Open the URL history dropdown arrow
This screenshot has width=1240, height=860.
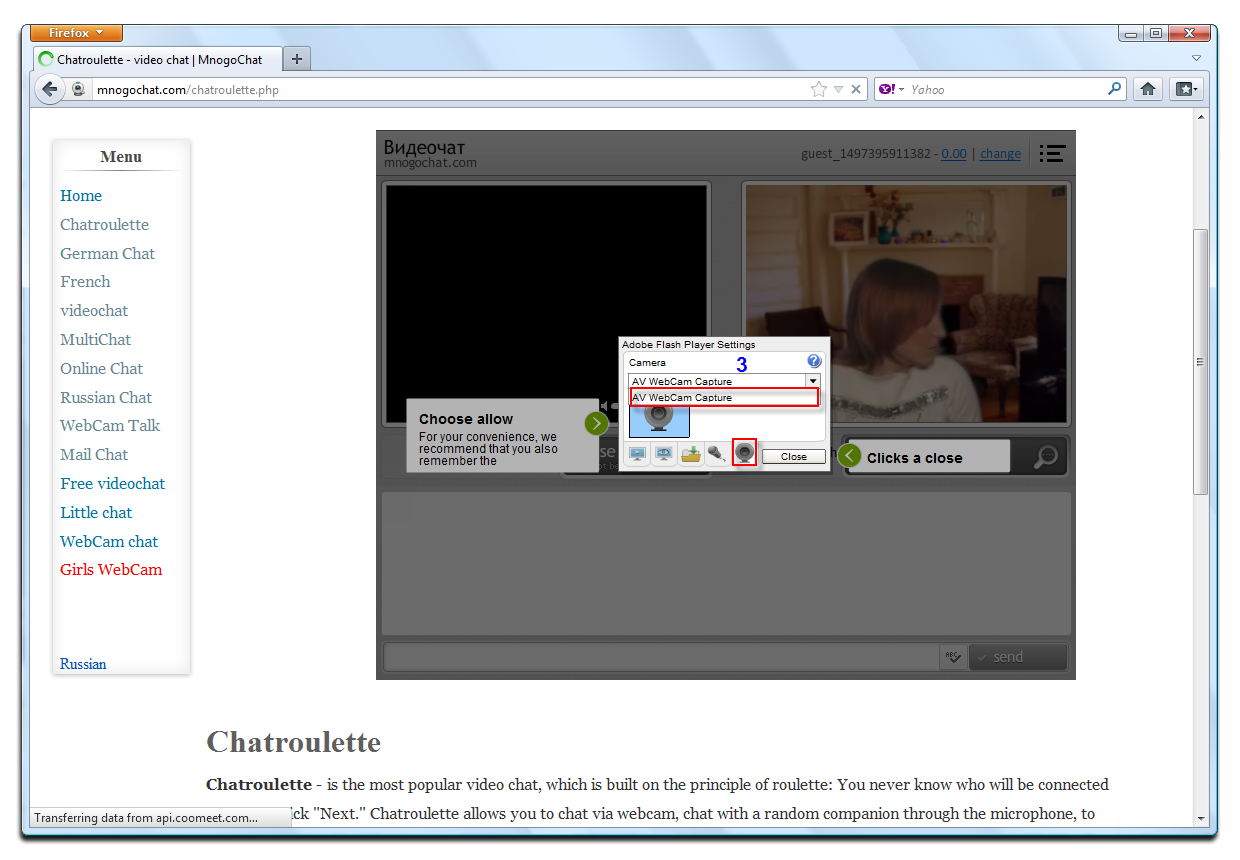[838, 89]
